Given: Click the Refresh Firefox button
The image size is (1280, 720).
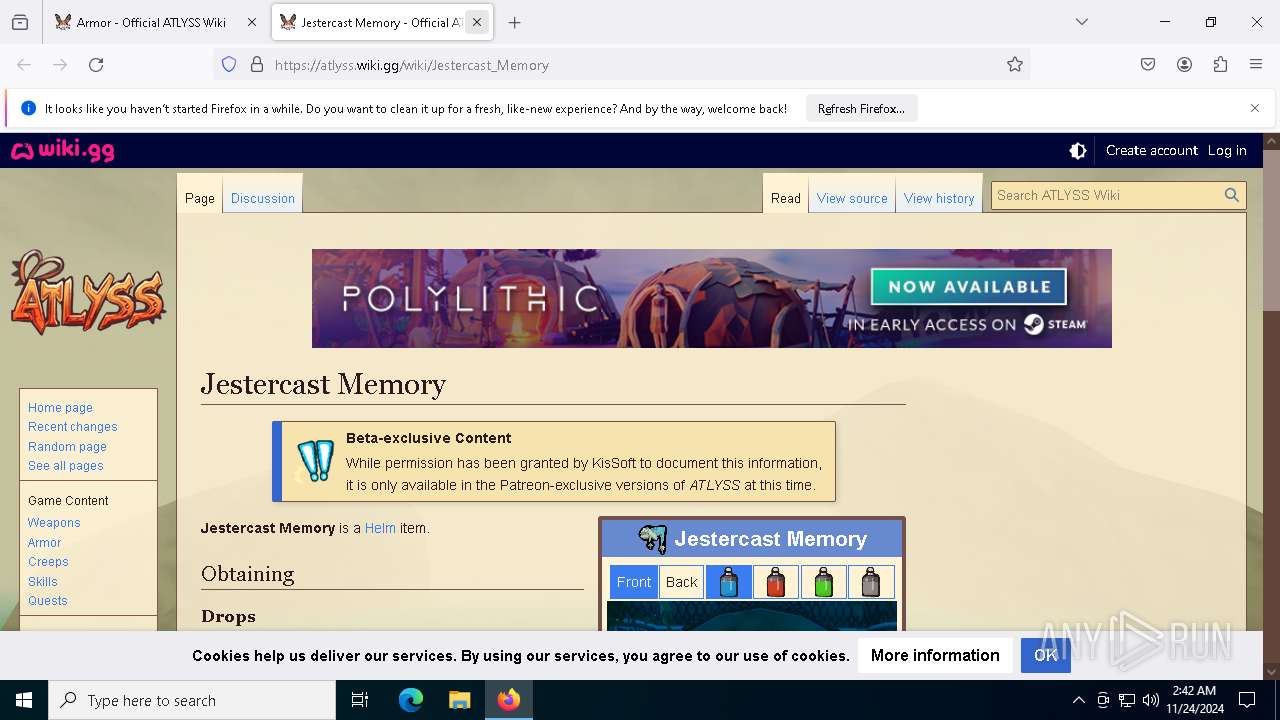Looking at the screenshot, I should tap(861, 109).
